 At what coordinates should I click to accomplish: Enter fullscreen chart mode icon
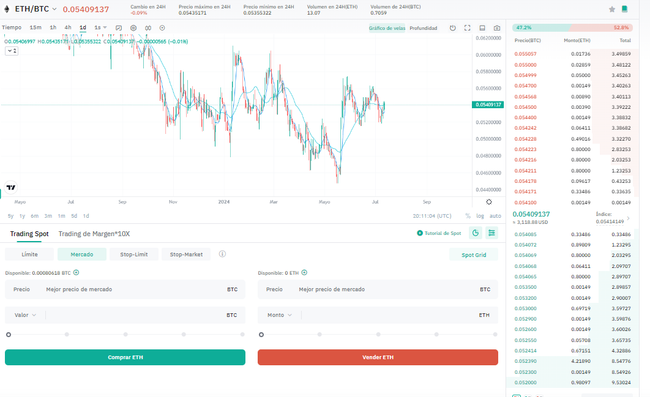pyautogui.click(x=467, y=28)
